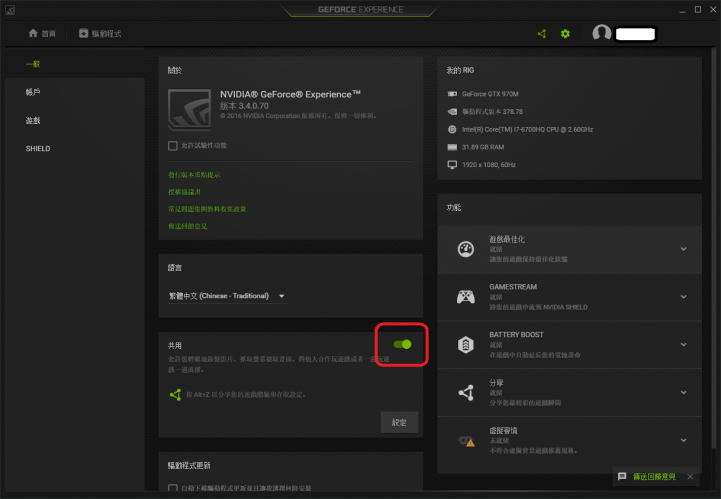Click the redacted username field beside avatar
The image size is (721, 499).
tap(635, 34)
